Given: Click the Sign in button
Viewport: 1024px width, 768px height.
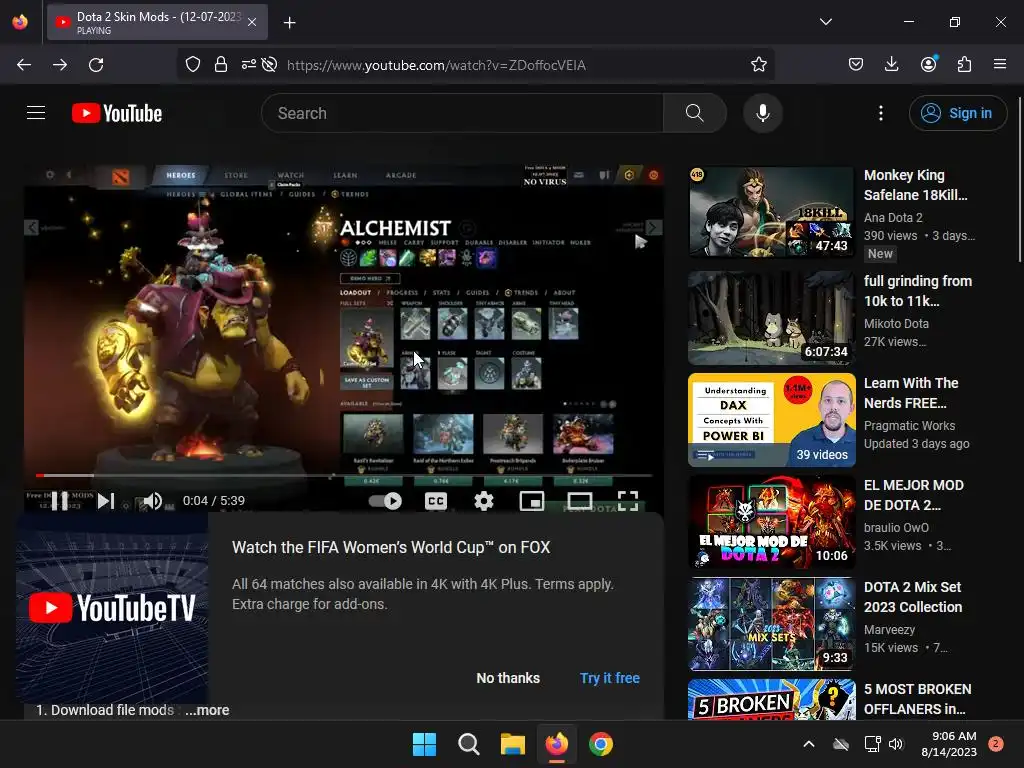Looking at the screenshot, I should [x=957, y=113].
